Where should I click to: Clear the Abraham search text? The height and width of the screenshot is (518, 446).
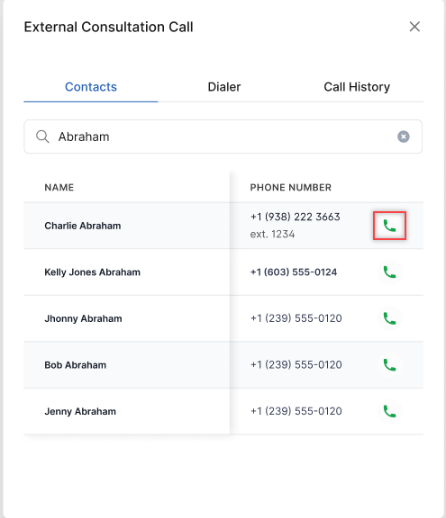point(403,137)
